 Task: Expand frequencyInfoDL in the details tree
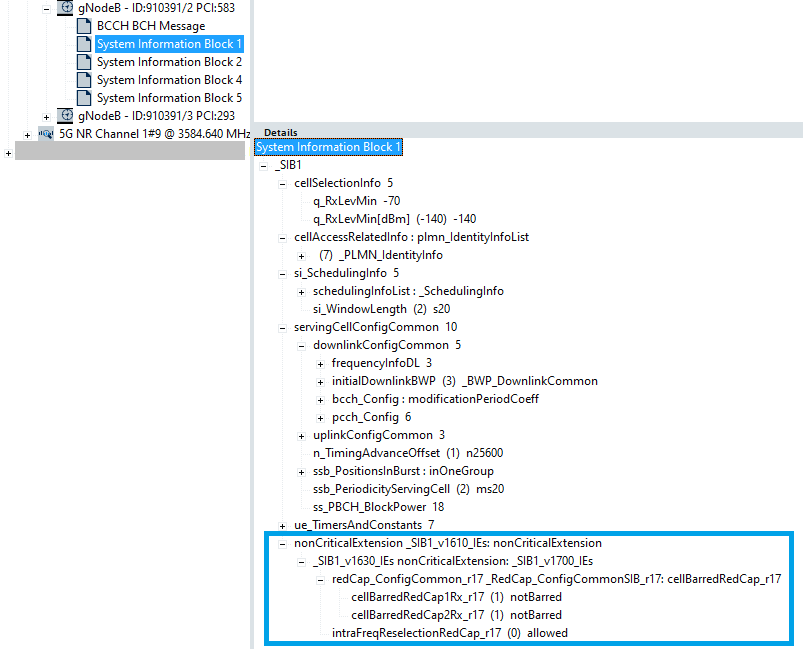coord(321,363)
